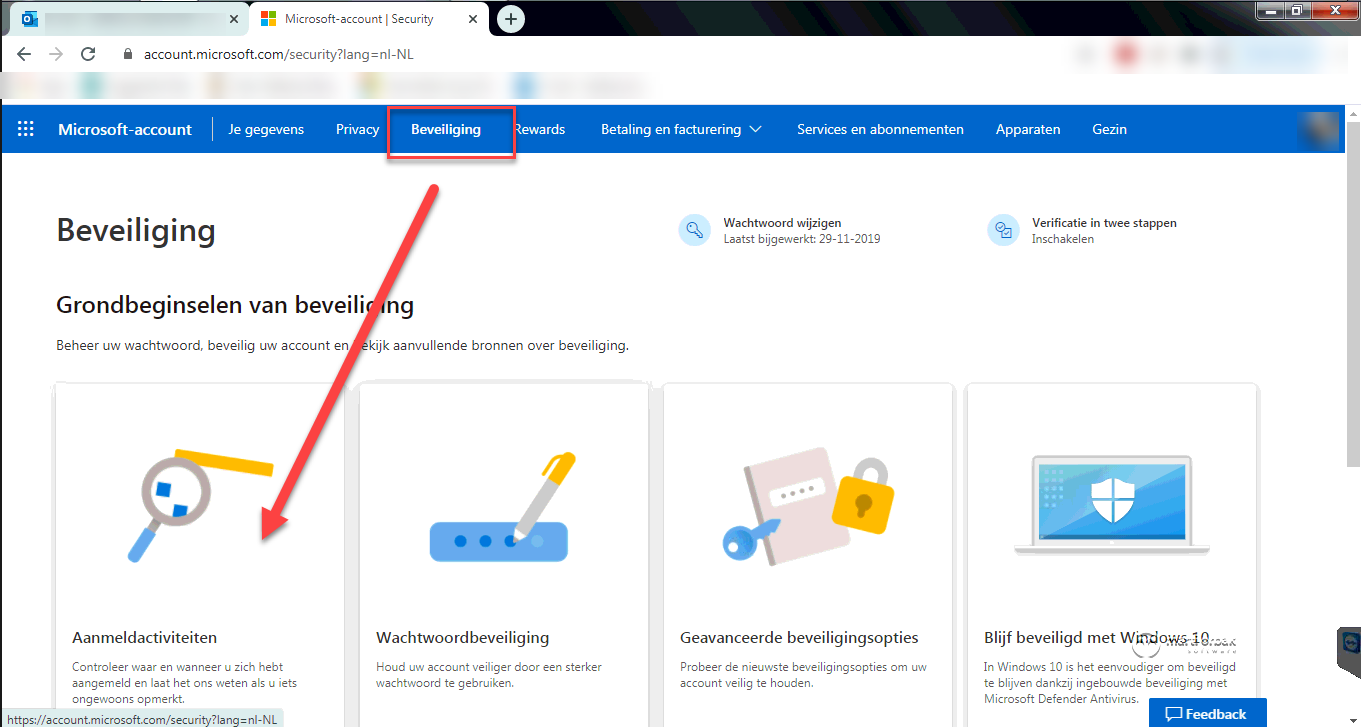
Task: Open Je gegevens menu item
Action: [x=266, y=129]
